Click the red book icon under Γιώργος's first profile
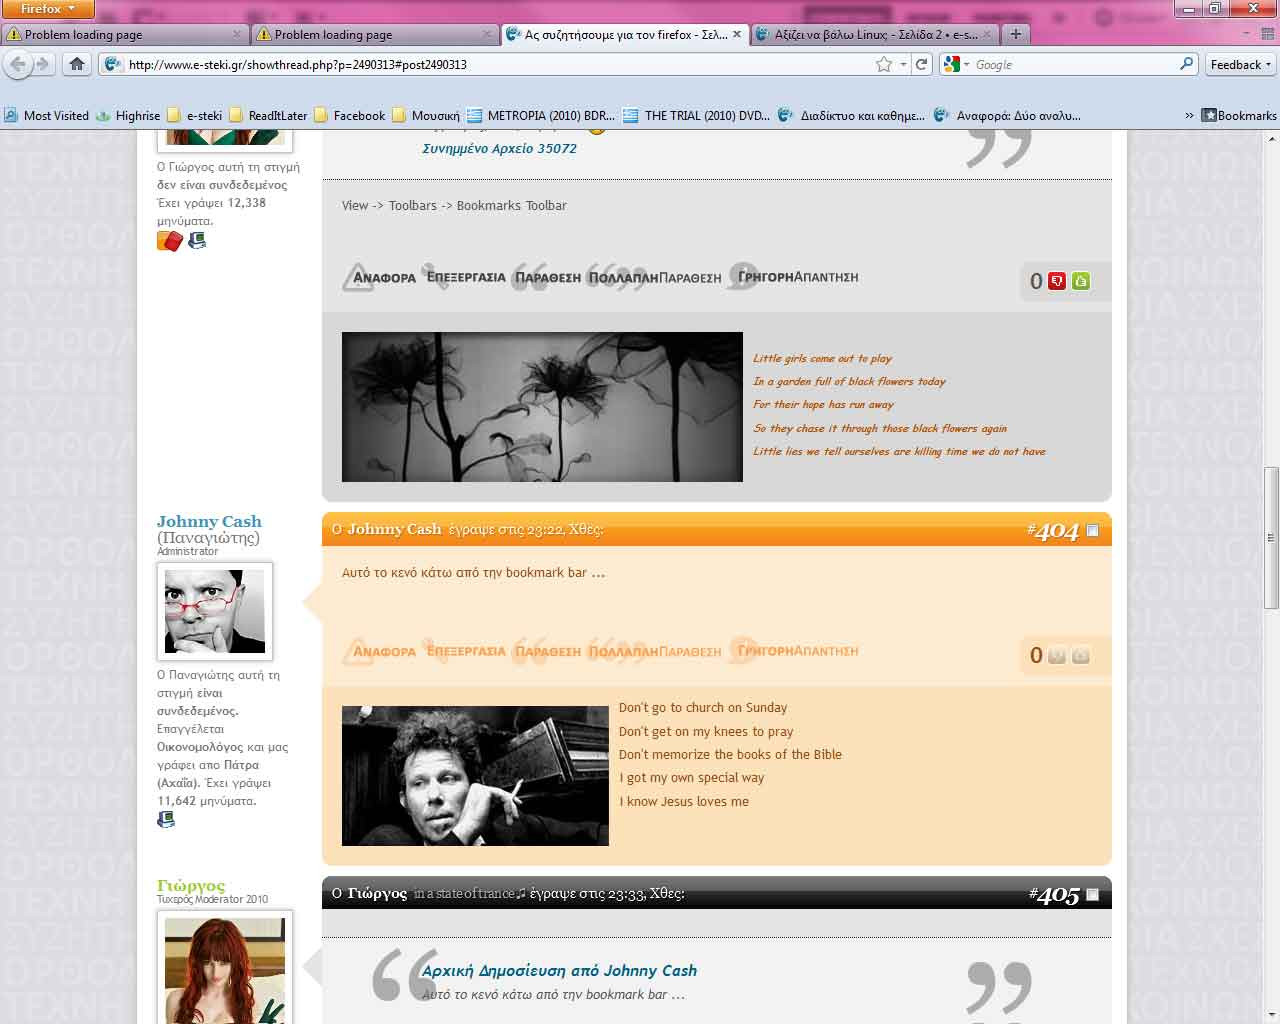Viewport: 1280px width, 1024px height. coord(170,241)
